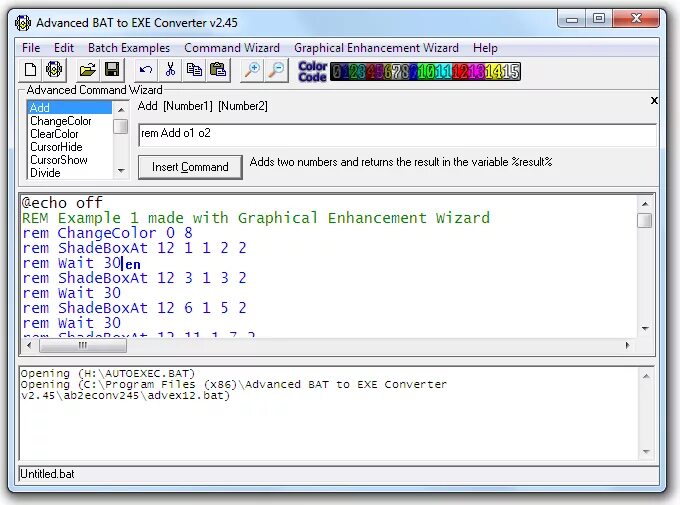Click the command list scroll down arrow
This screenshot has height=505, width=680.
point(121,171)
